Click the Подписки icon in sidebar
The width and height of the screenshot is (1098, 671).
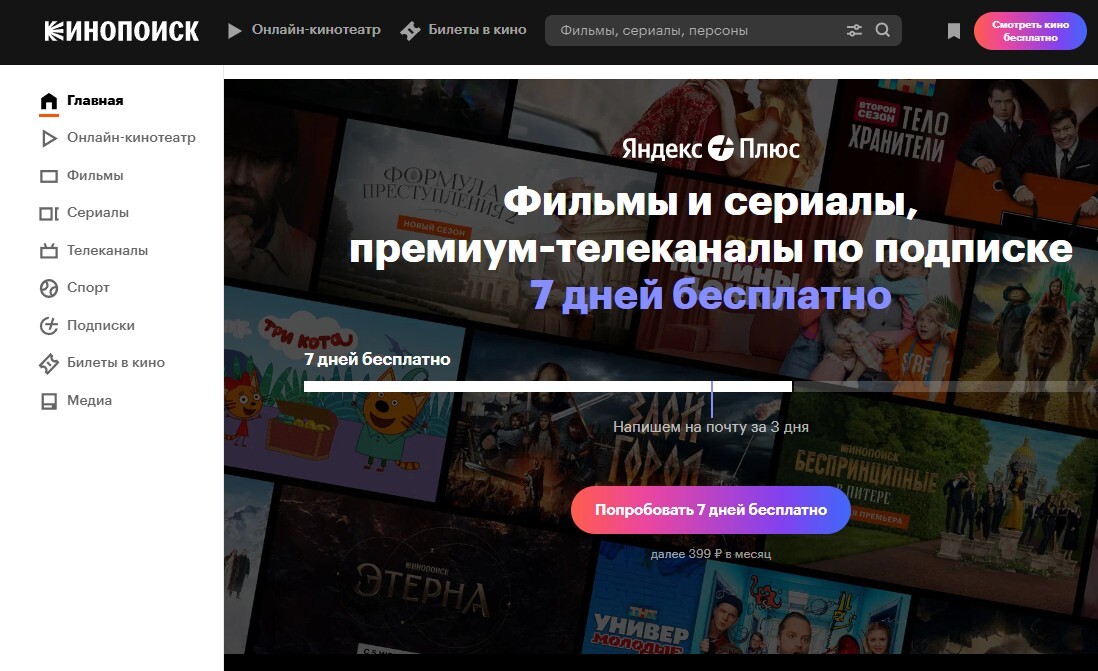click(48, 326)
